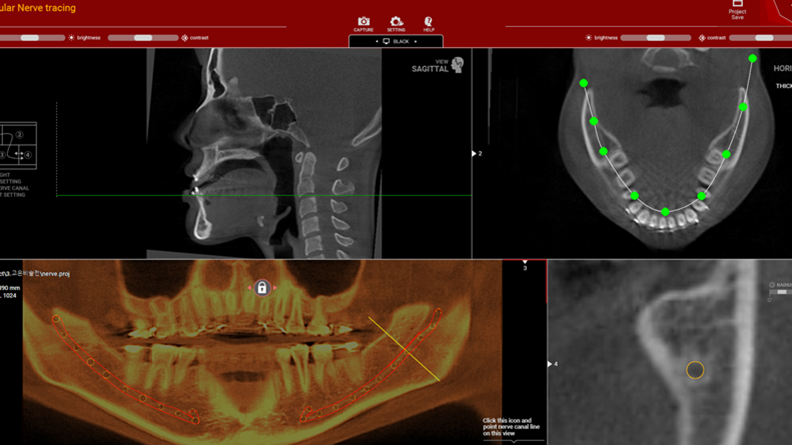Adjust the left brightness slider

pos(30,38)
